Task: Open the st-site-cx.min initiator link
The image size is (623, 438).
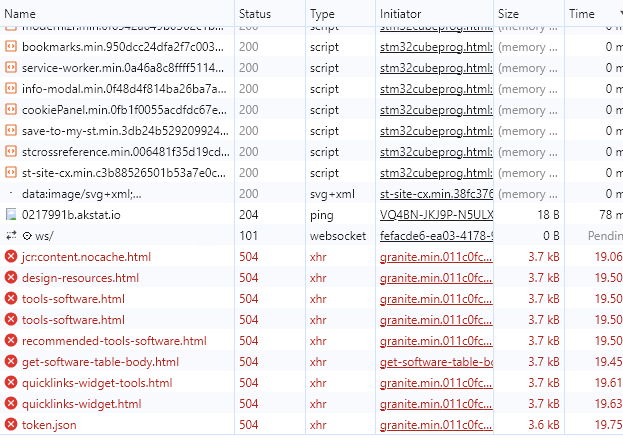Action: [436, 194]
